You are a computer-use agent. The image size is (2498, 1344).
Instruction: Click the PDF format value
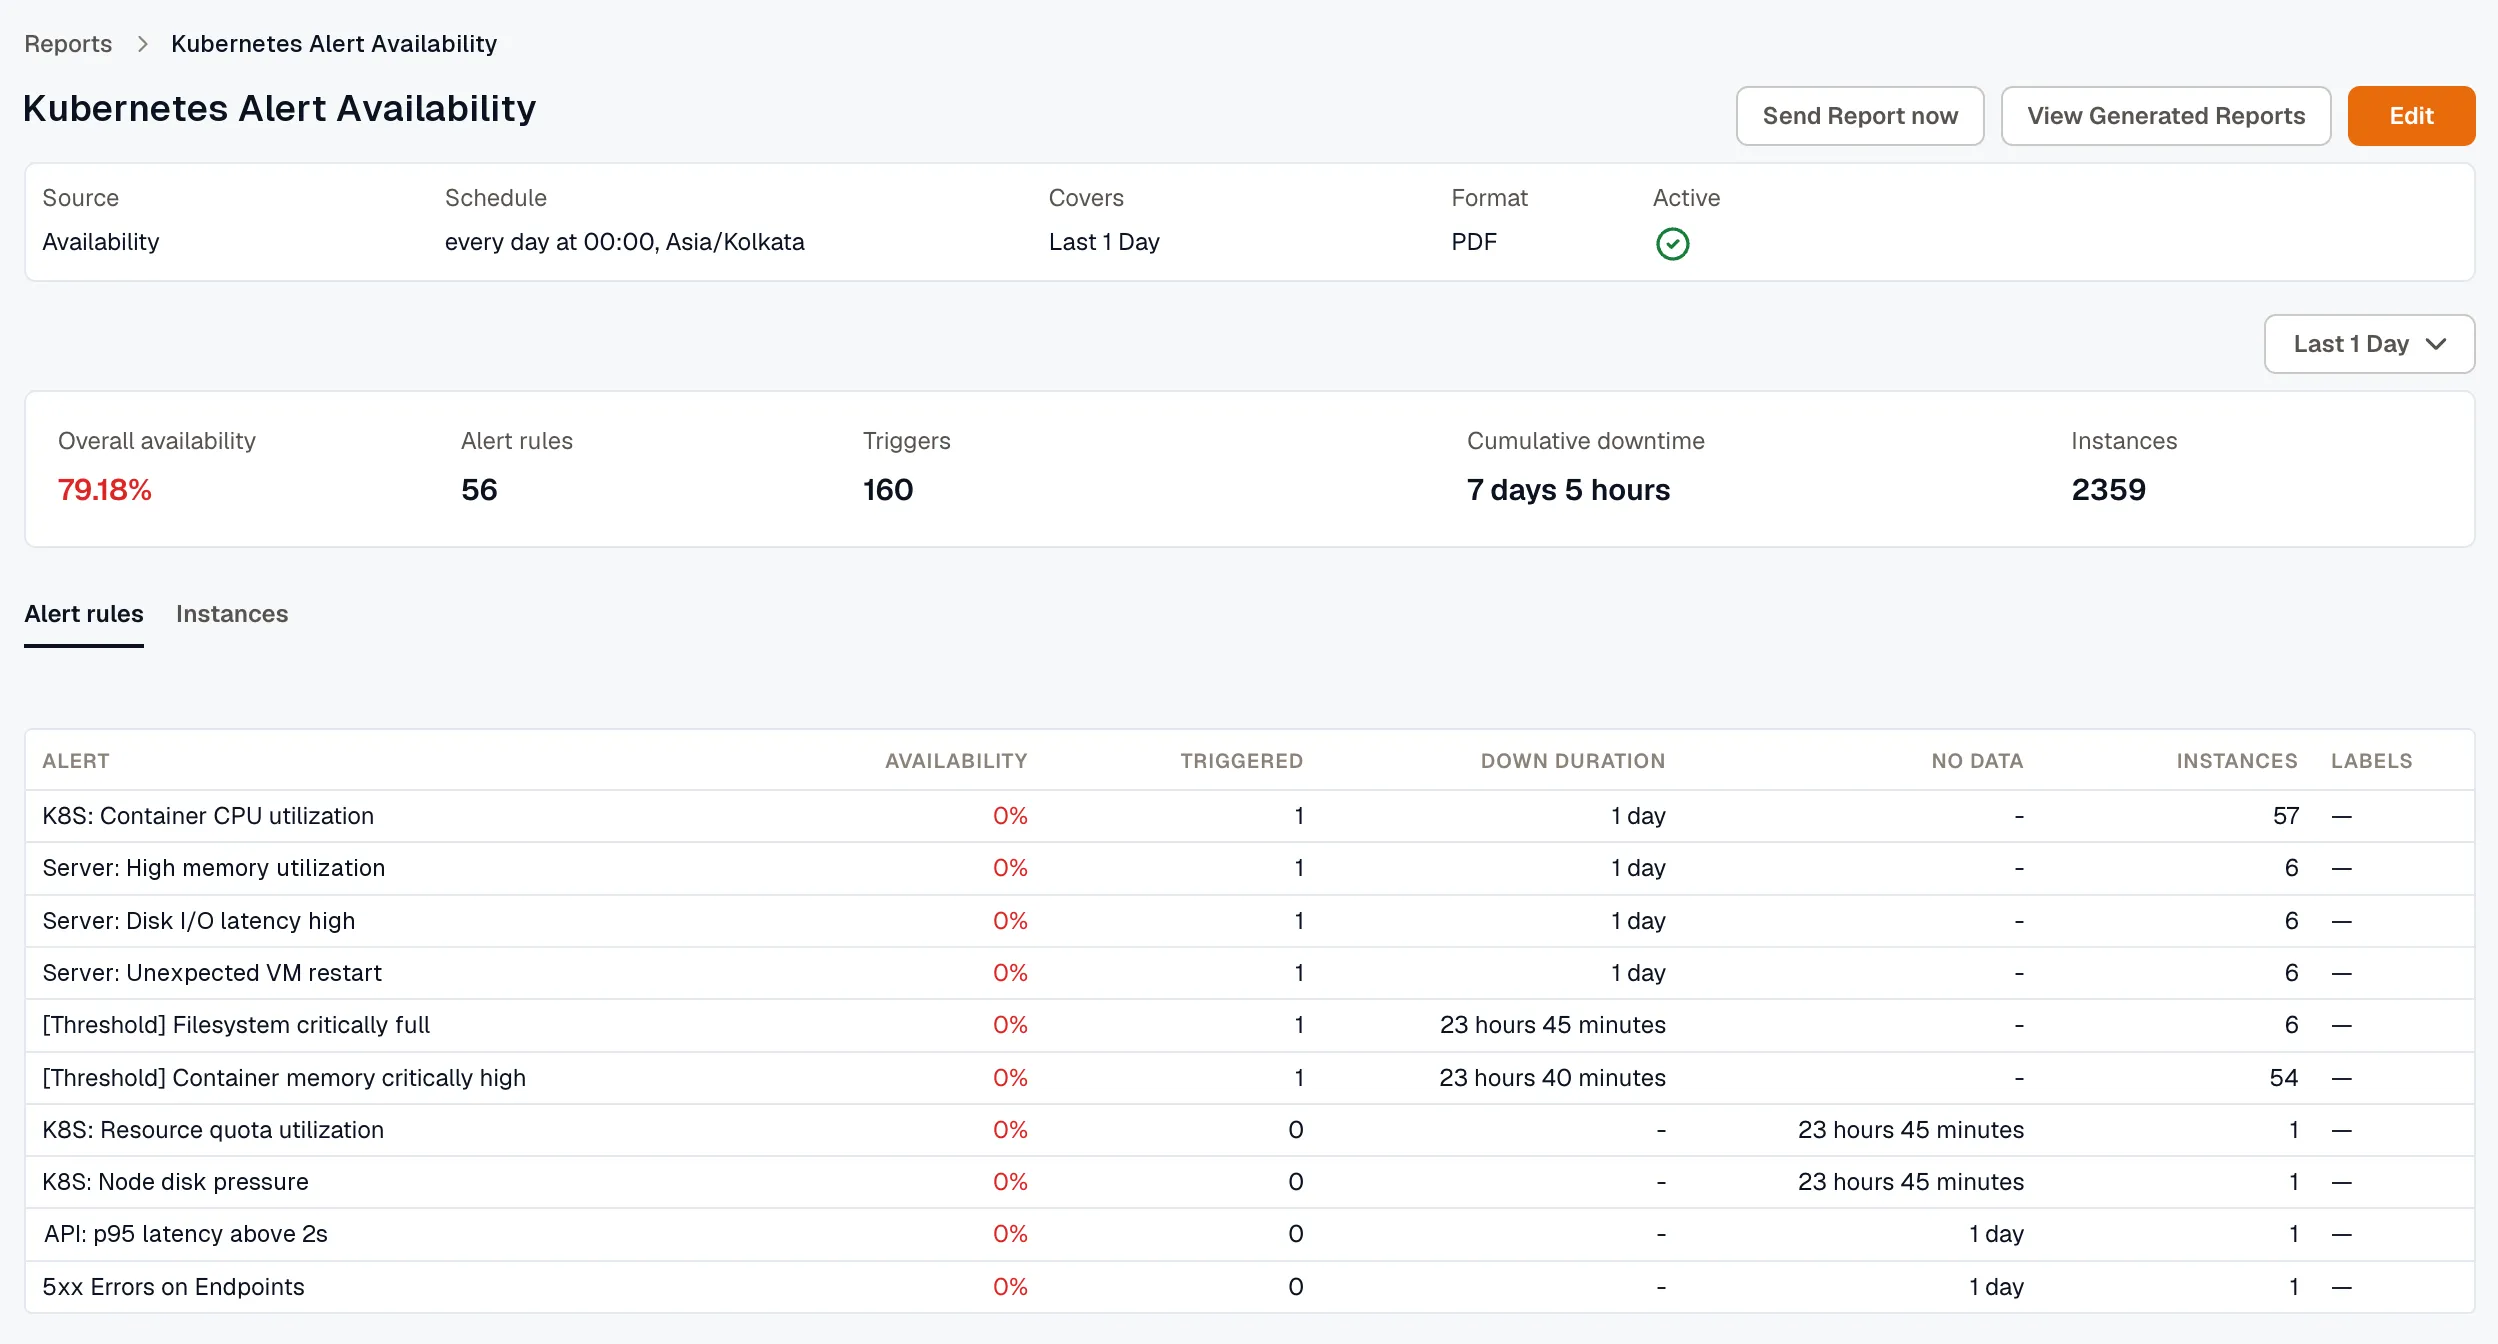(1474, 242)
